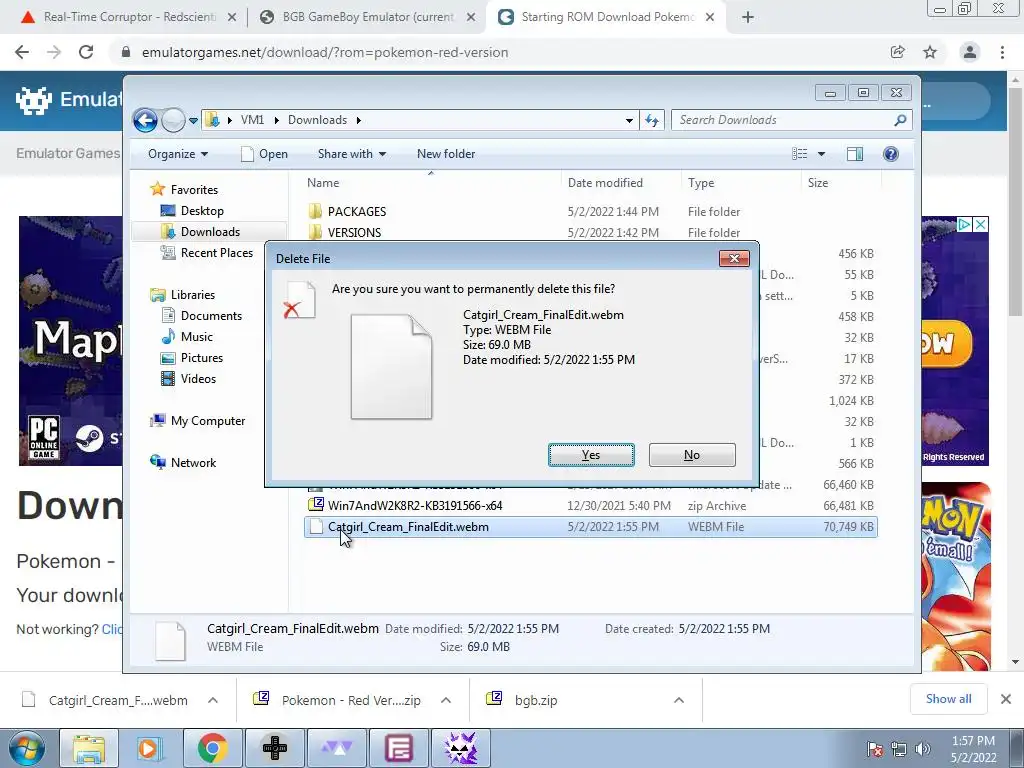The height and width of the screenshot is (768, 1024).
Task: Click Chrome back button
Action: [x=22, y=52]
